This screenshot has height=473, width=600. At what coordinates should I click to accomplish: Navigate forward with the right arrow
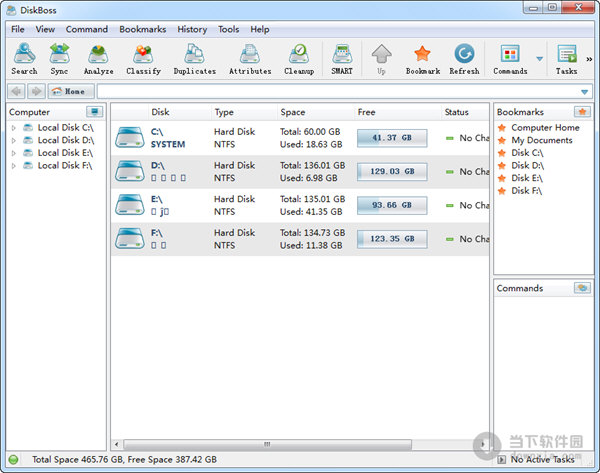(x=36, y=91)
